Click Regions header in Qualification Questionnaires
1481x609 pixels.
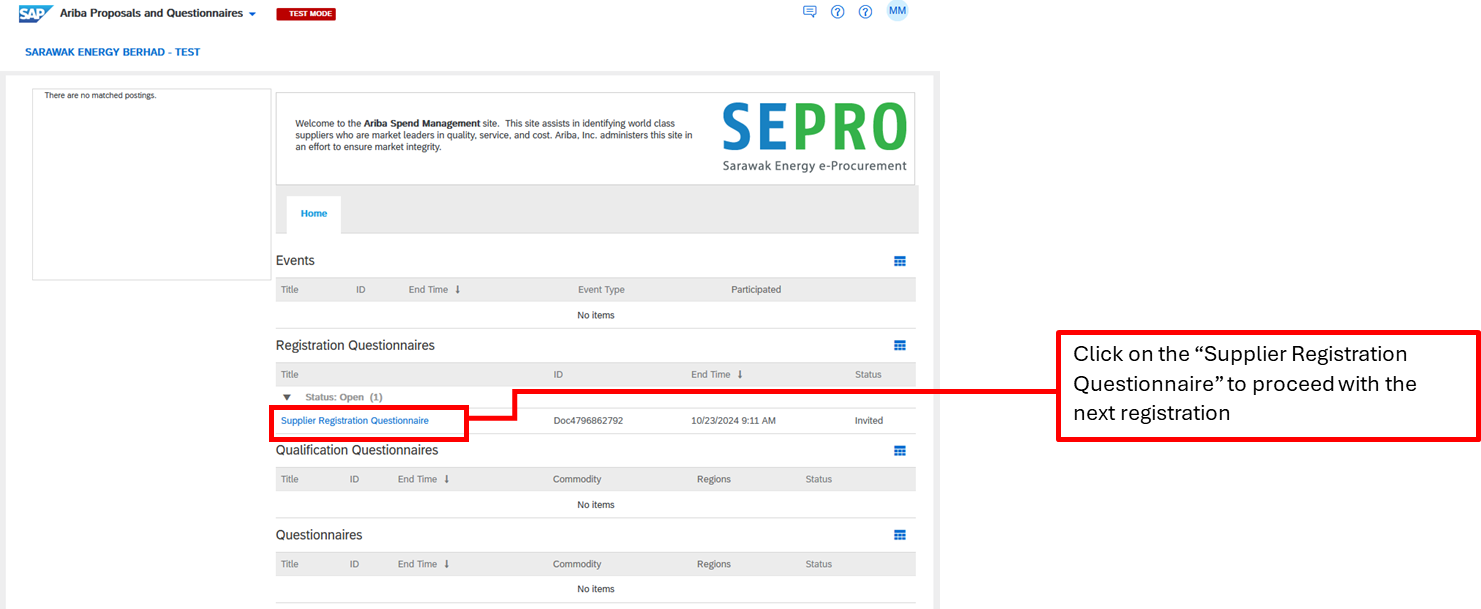click(x=714, y=479)
